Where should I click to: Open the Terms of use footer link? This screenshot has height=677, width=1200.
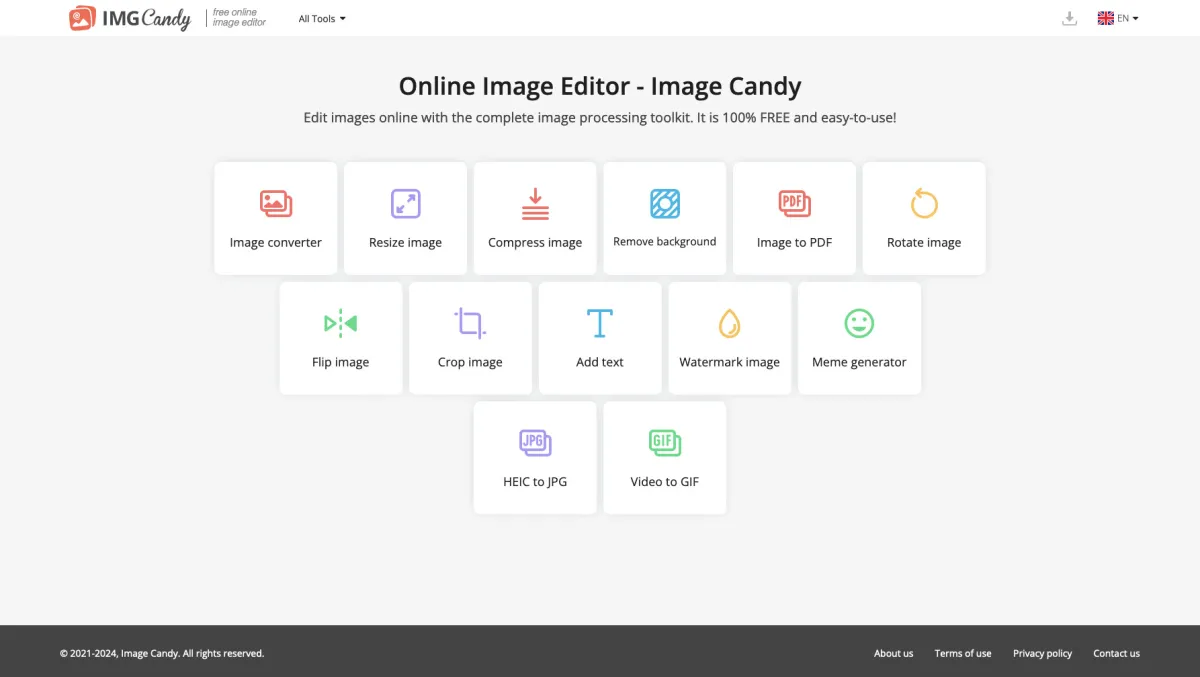pos(963,653)
